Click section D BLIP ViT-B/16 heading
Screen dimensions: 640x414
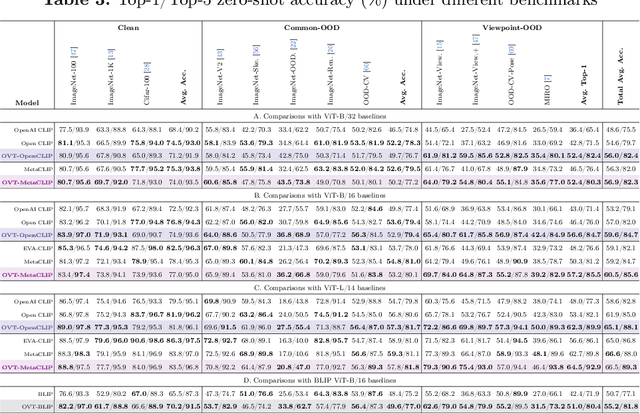pos(322,381)
